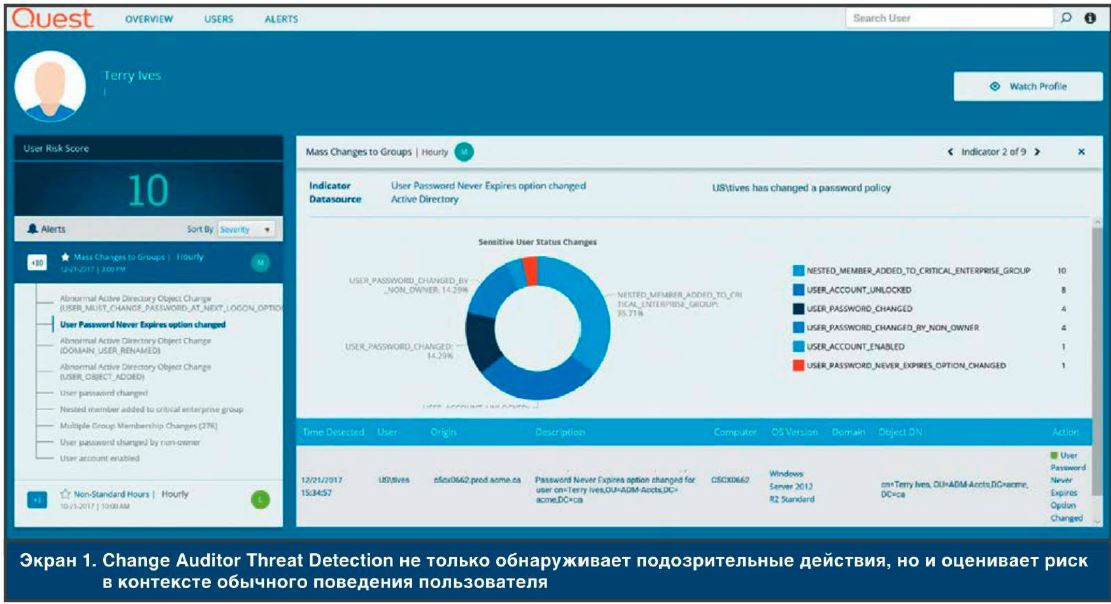This screenshot has height=604, width=1111.
Task: Click NESTED_MEMBER_ADDED legend color swatch
Action: [799, 271]
